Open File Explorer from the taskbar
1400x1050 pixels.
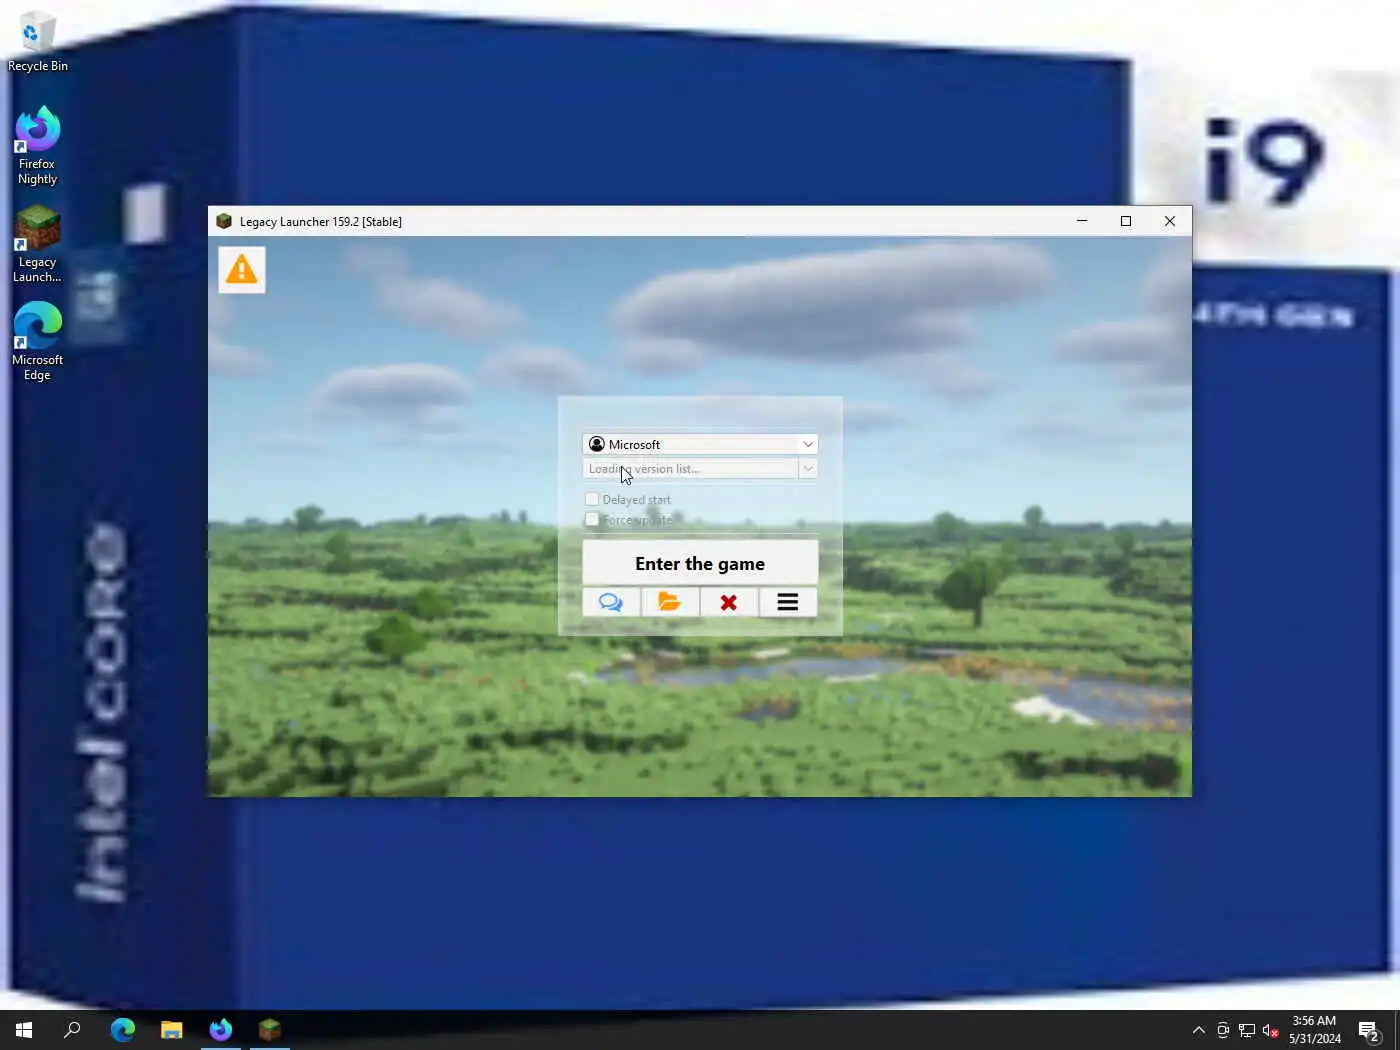tap(171, 1029)
